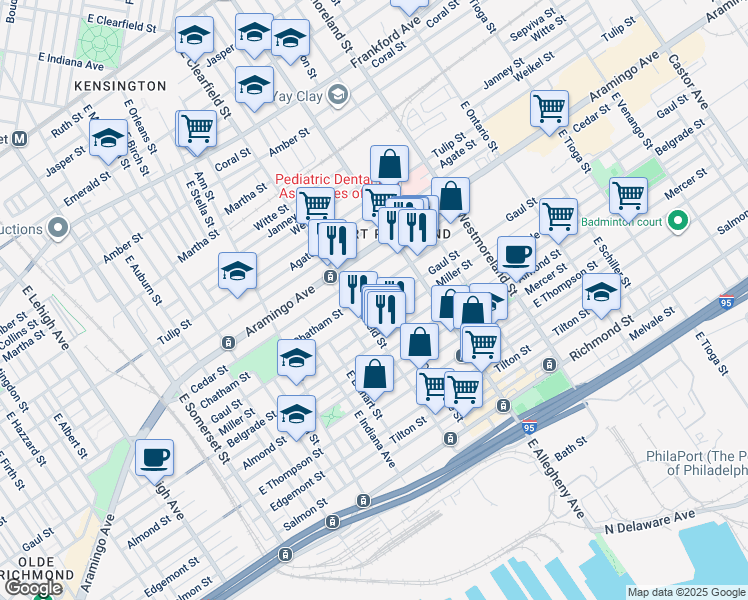Select the Badminton court green pin
Viewport: 748px width, 600px height.
pyautogui.click(x=678, y=221)
